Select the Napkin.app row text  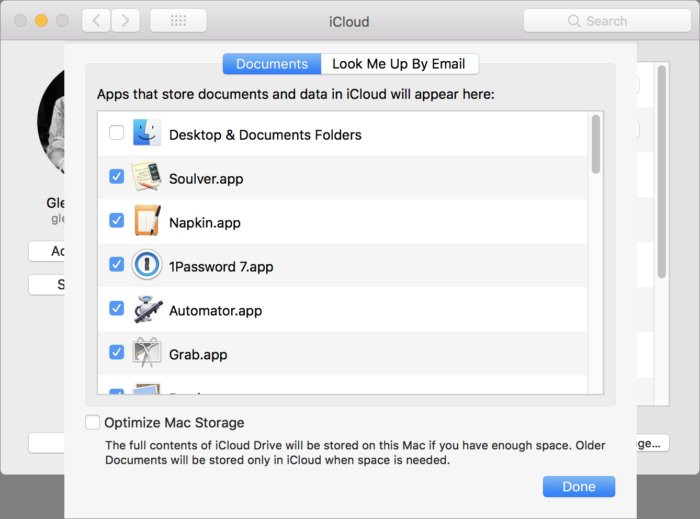205,223
